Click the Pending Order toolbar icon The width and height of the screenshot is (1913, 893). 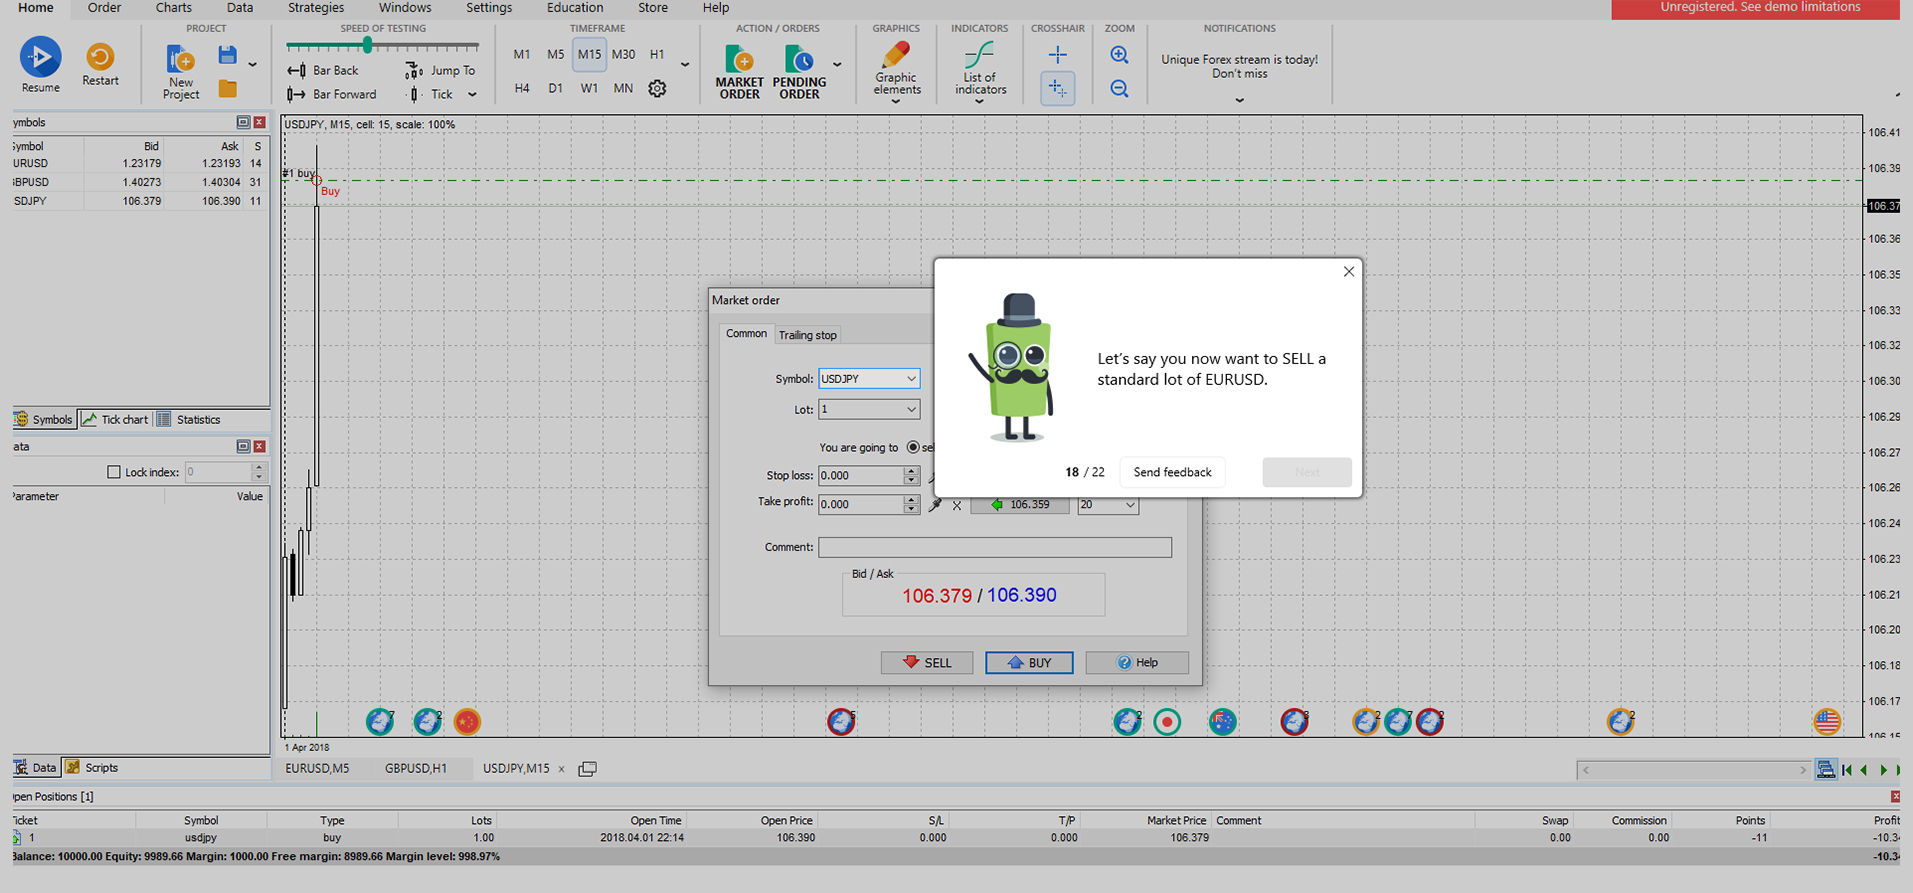(x=799, y=59)
